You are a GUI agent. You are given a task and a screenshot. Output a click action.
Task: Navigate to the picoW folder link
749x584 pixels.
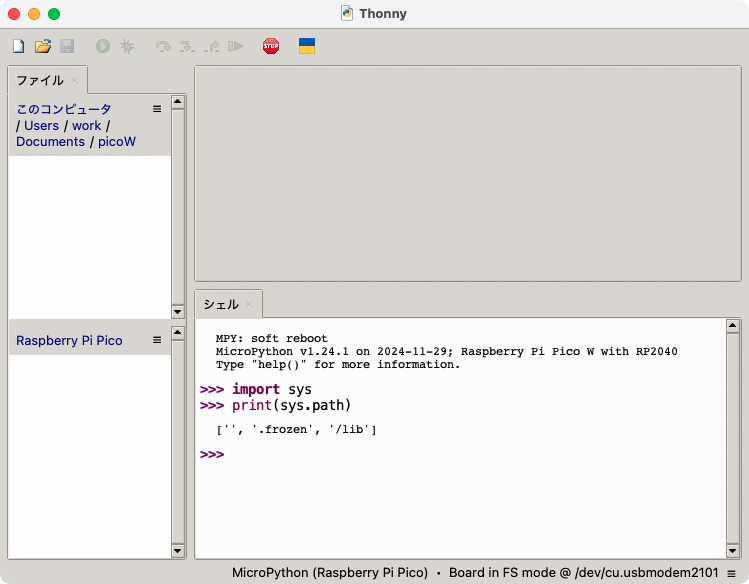pyautogui.click(x=117, y=142)
